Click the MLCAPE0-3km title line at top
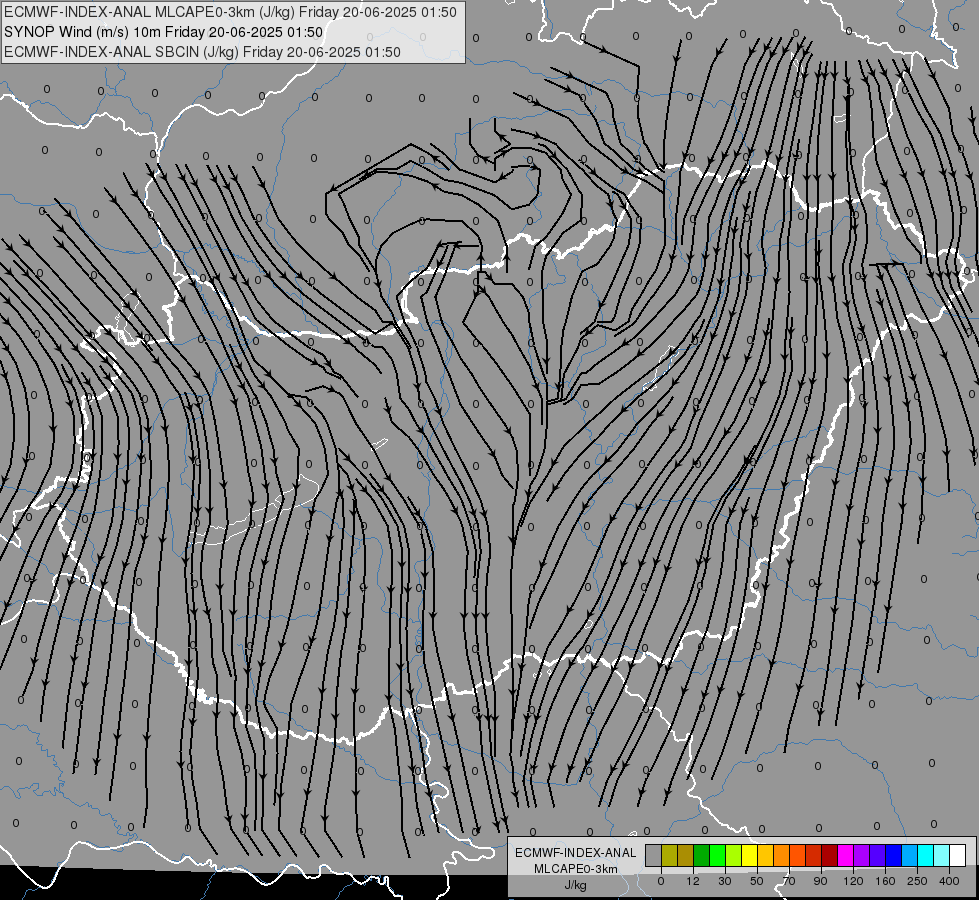979x900 pixels. (230, 12)
